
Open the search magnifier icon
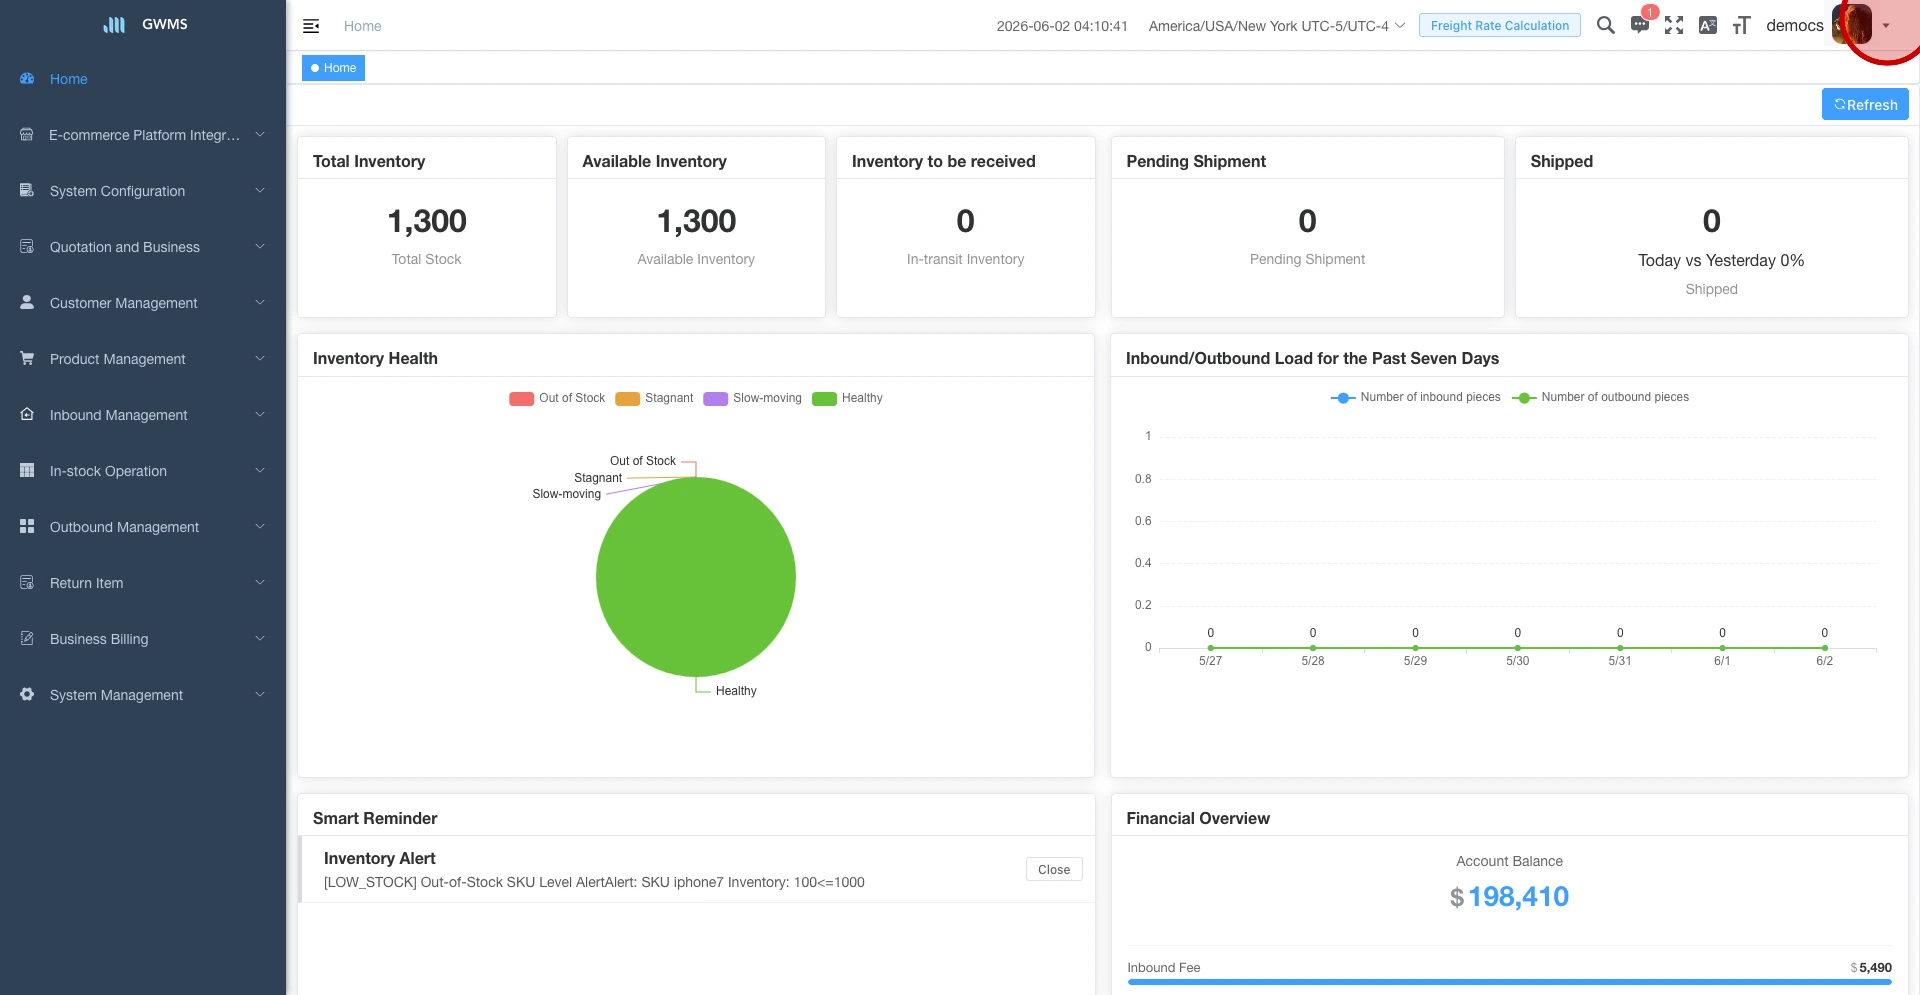(x=1605, y=26)
